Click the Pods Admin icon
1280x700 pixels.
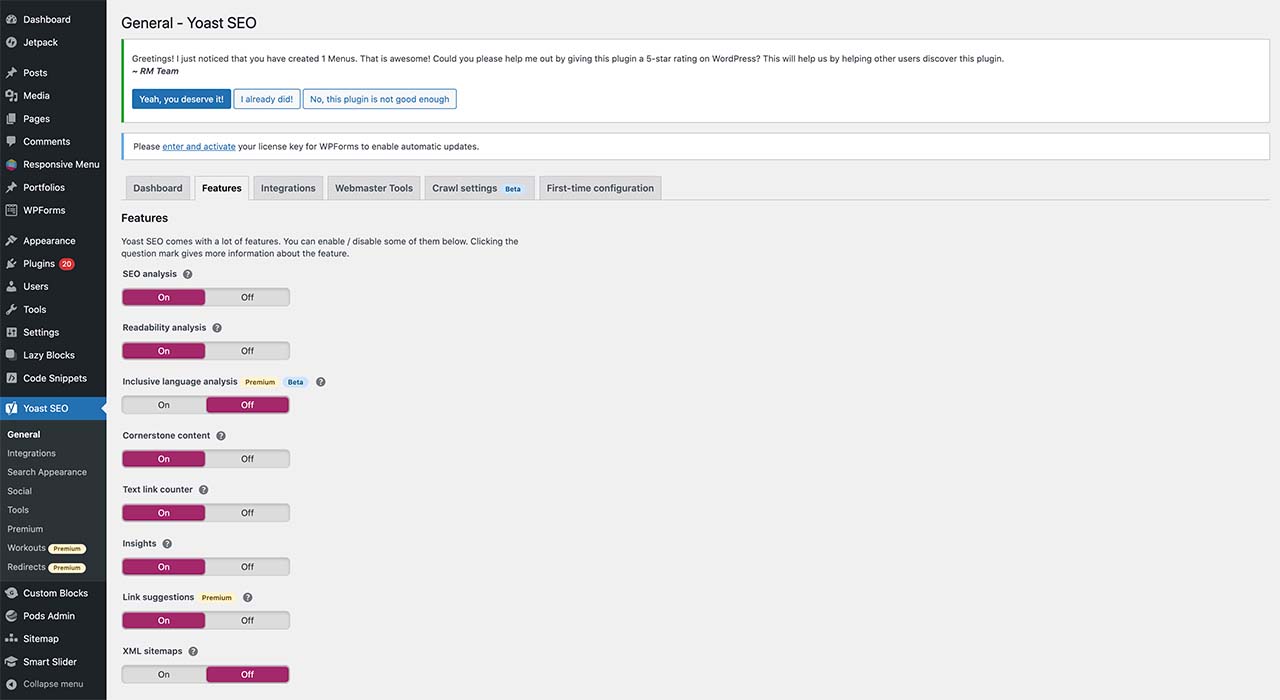click(11, 616)
